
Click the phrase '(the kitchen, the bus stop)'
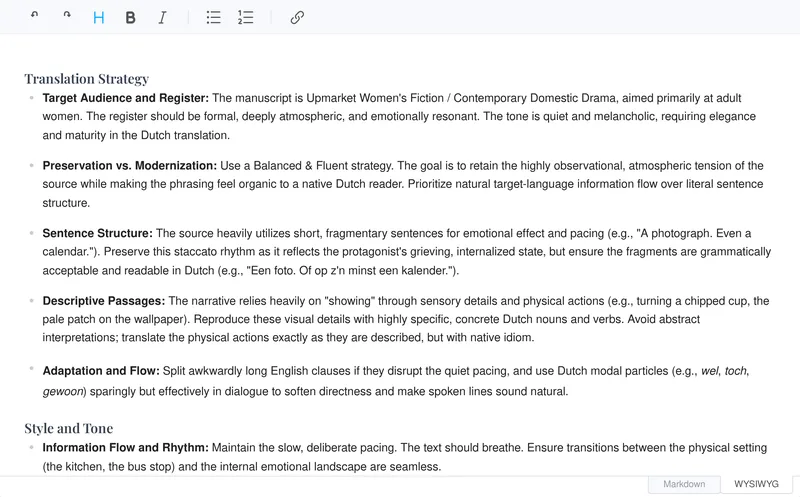click(109, 467)
